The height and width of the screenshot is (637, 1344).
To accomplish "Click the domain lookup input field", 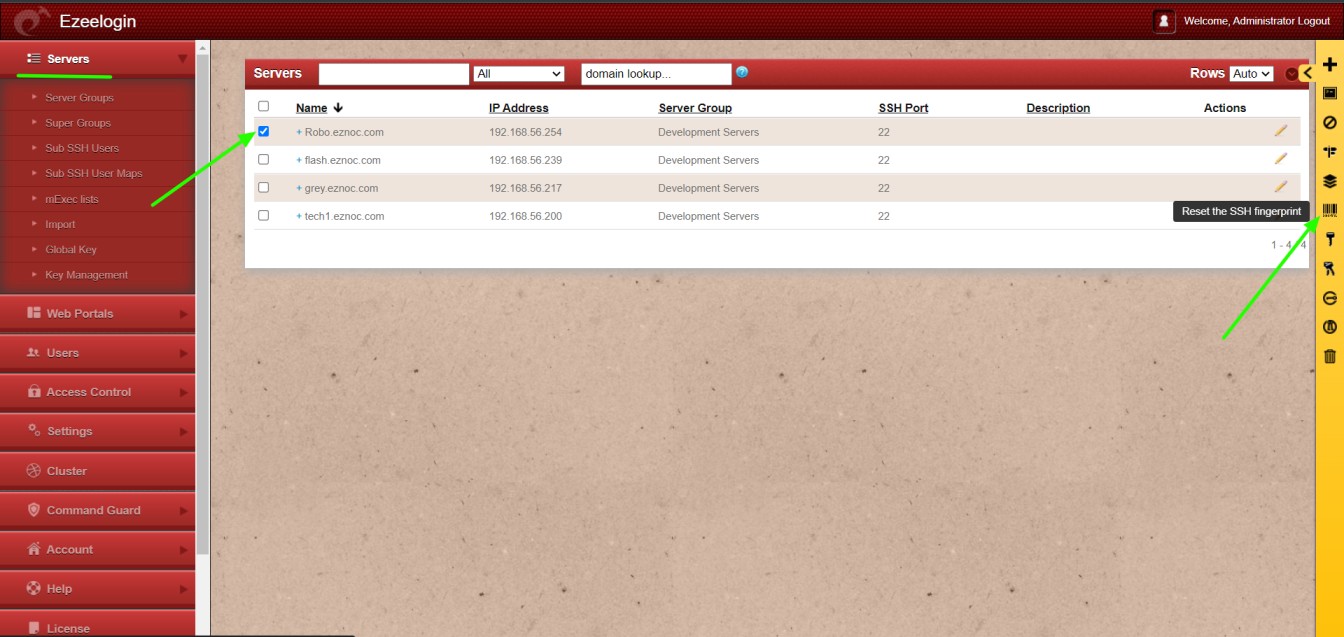I will tap(656, 74).
